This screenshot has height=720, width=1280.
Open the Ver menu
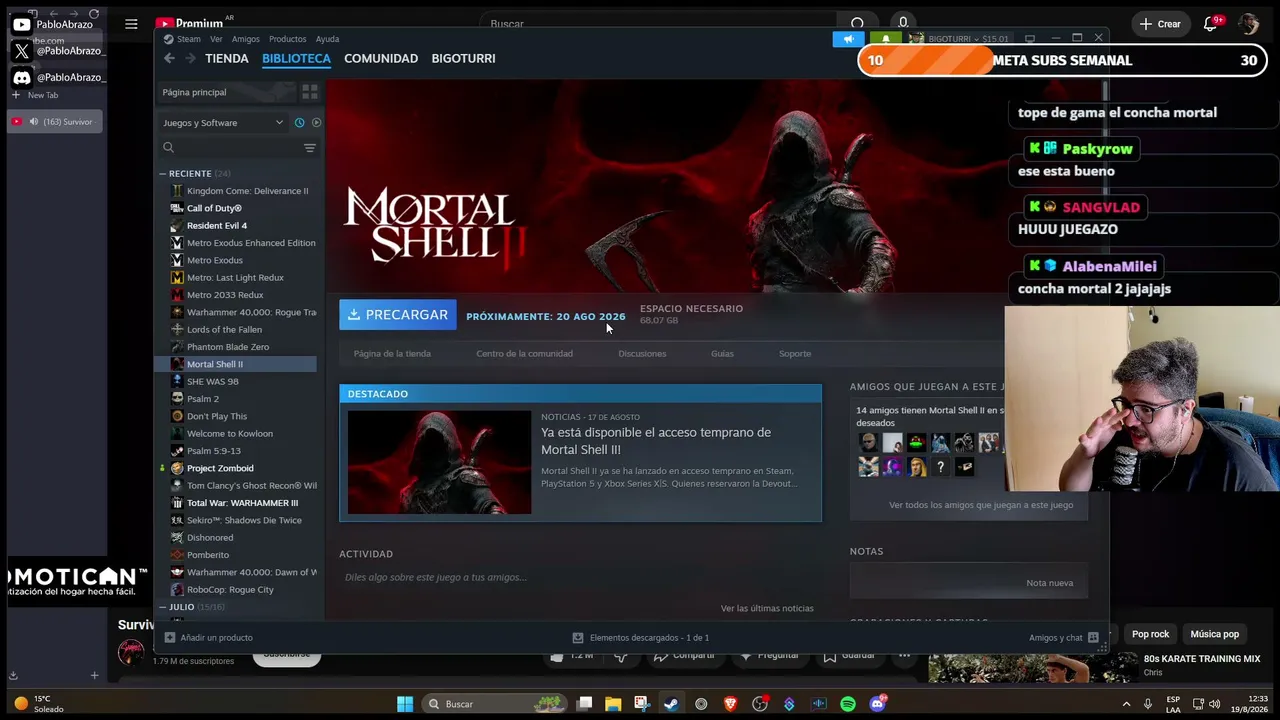(x=216, y=39)
